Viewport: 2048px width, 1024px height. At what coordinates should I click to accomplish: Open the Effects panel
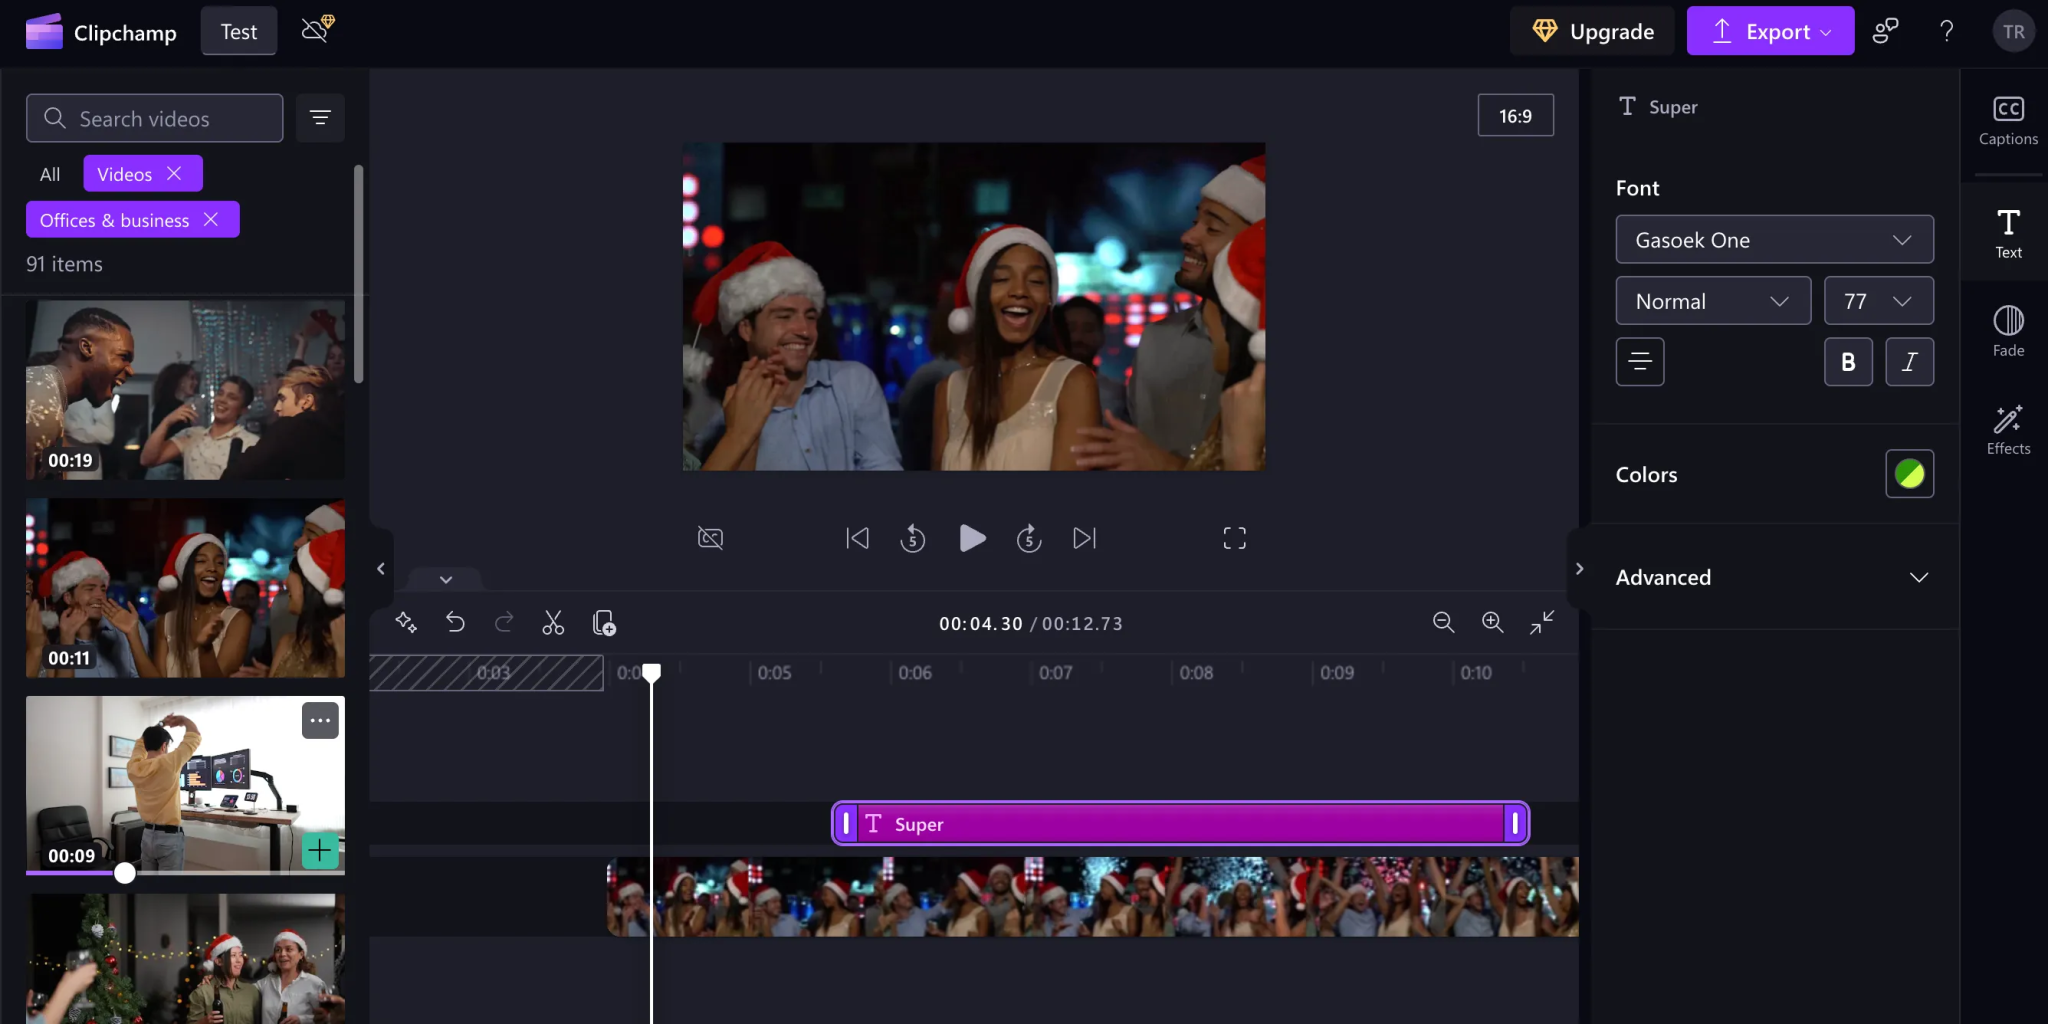2008,428
